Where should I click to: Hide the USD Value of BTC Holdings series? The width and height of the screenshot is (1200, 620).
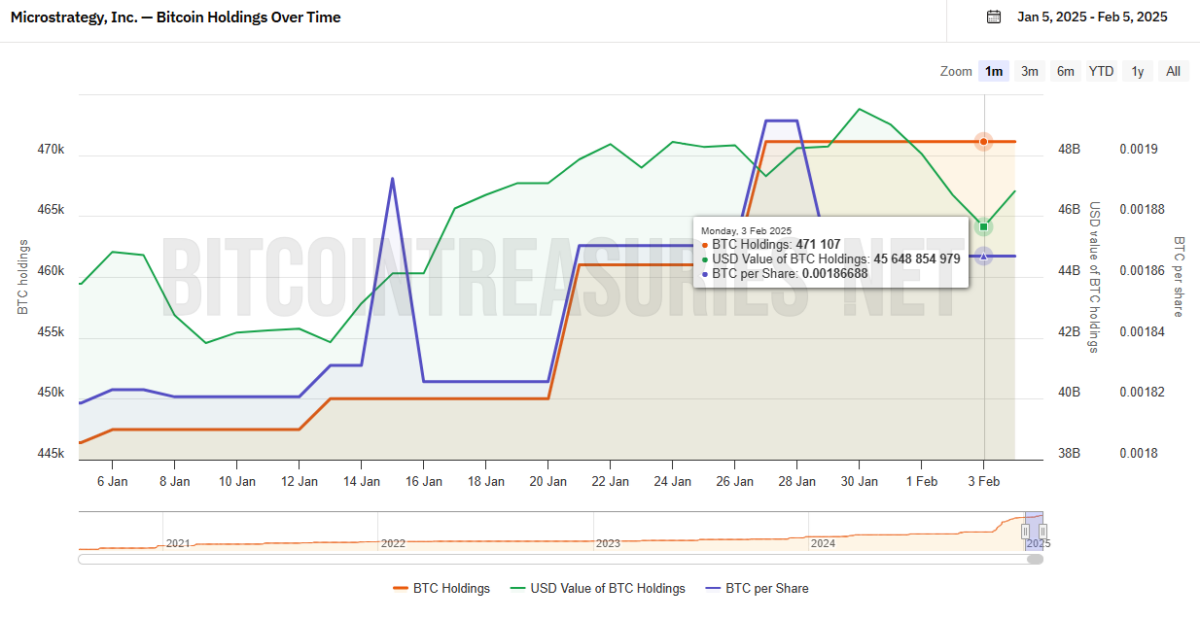click(597, 588)
